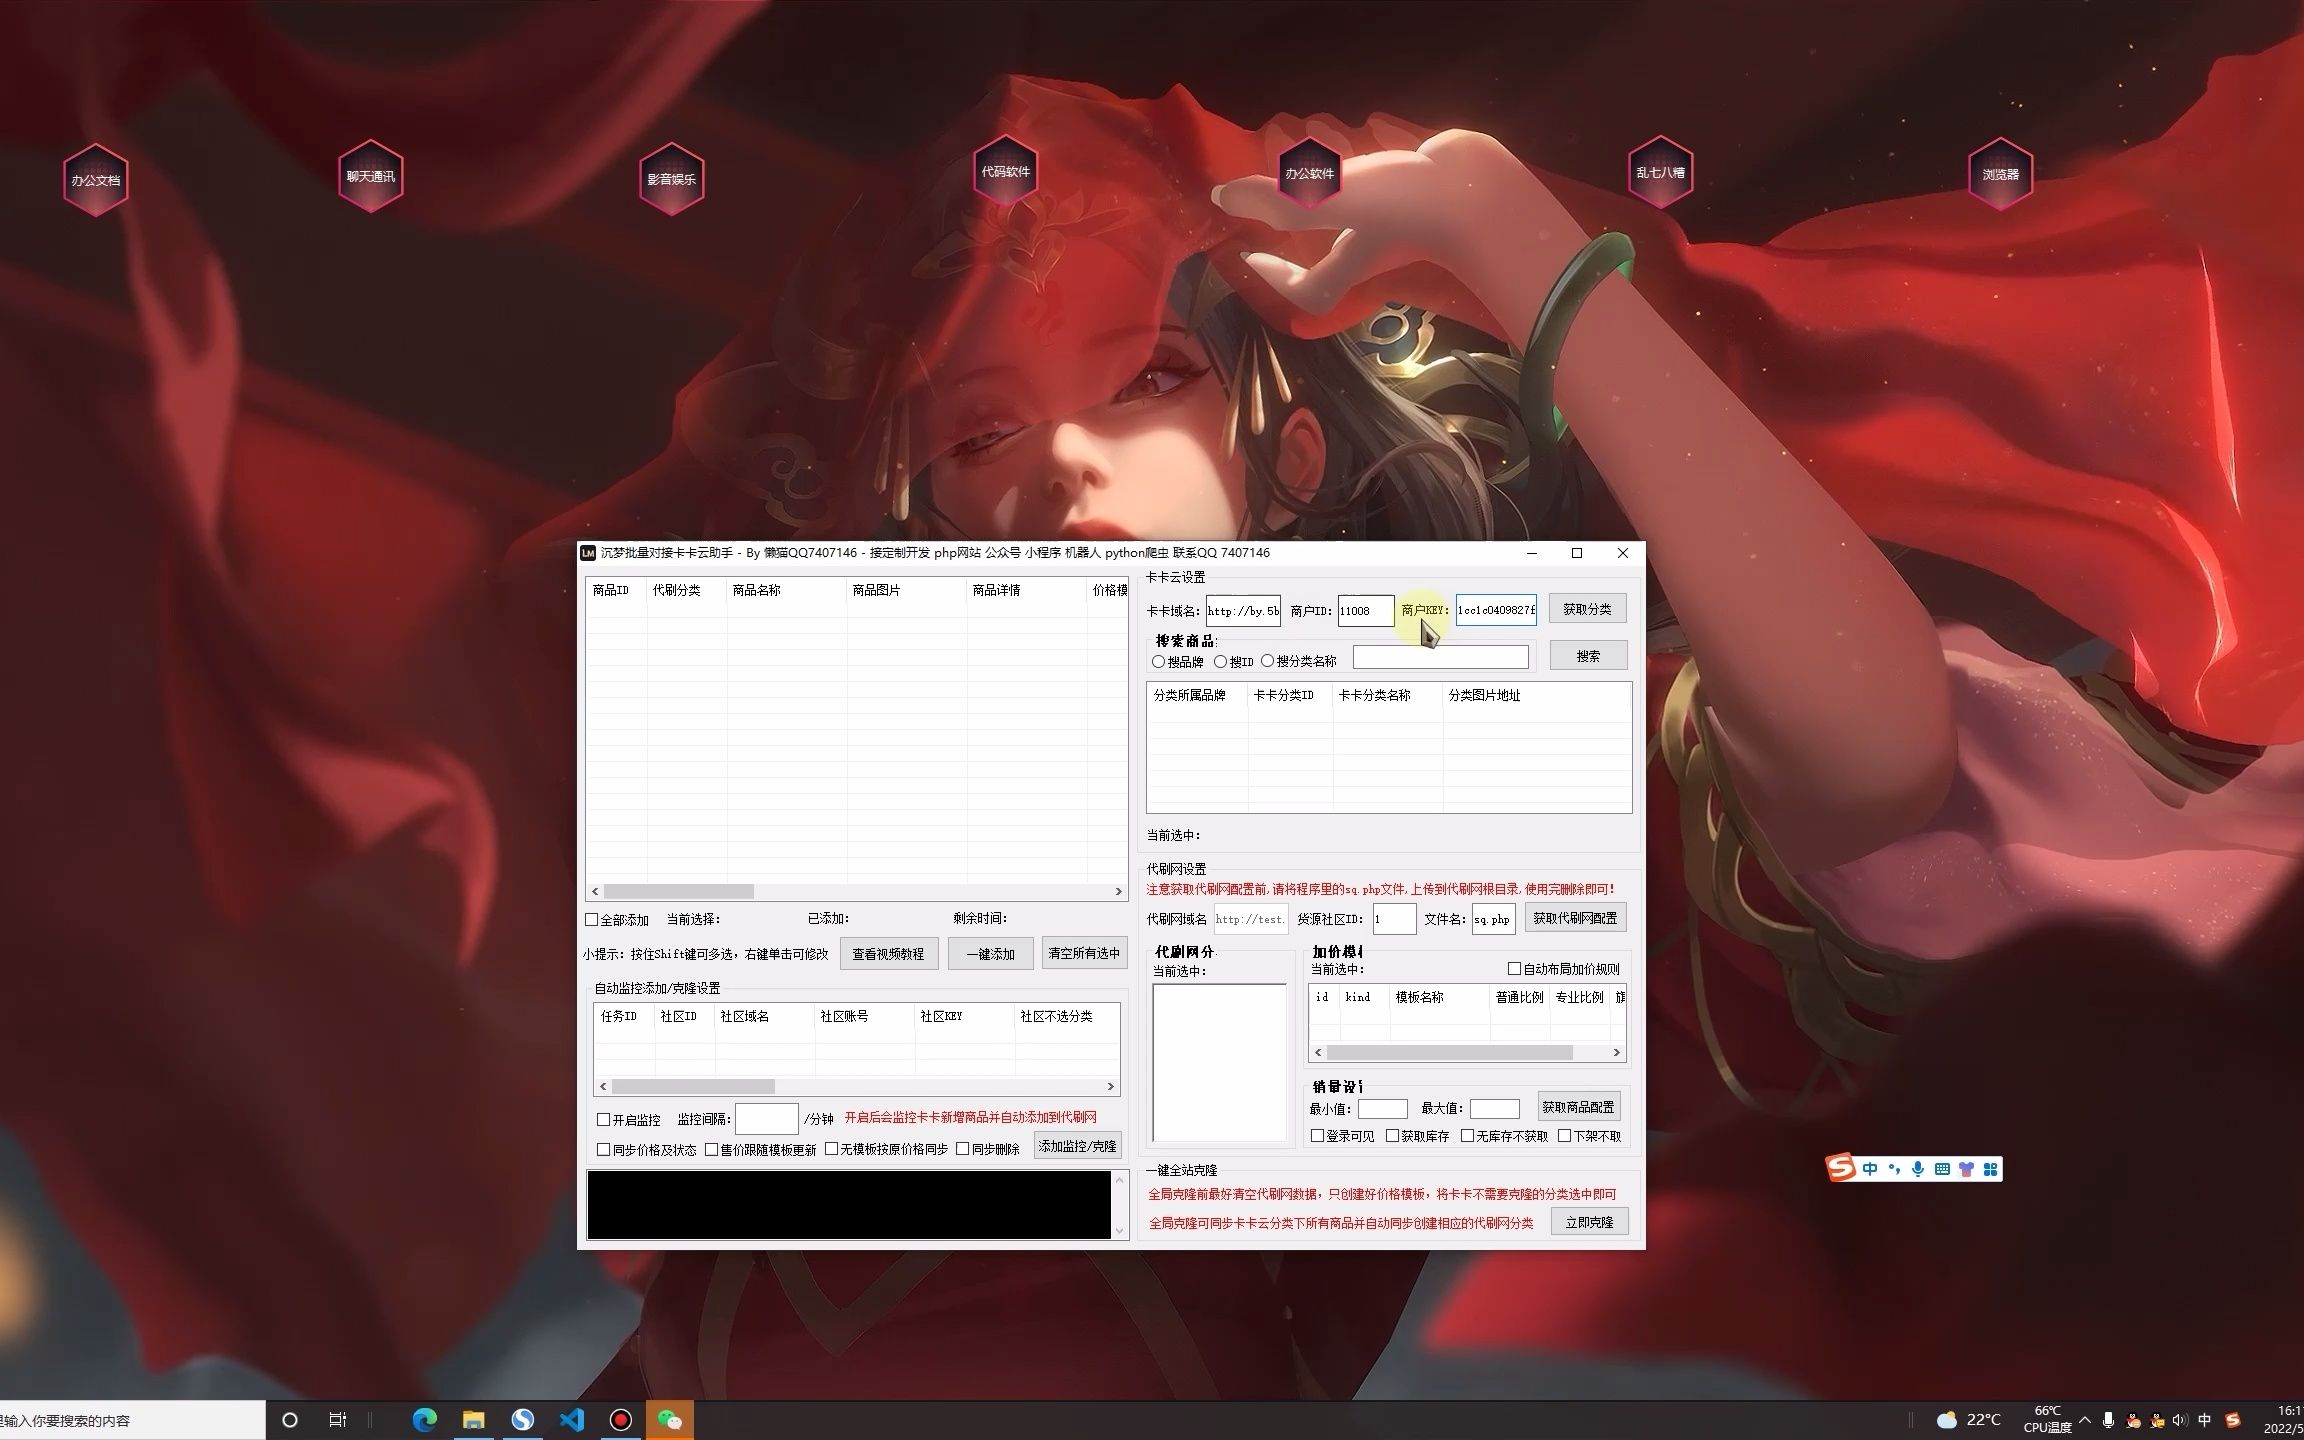Viewport: 2304px width, 1440px height.
Task: Open 查看视频教程 video tutorial button
Action: pos(888,954)
